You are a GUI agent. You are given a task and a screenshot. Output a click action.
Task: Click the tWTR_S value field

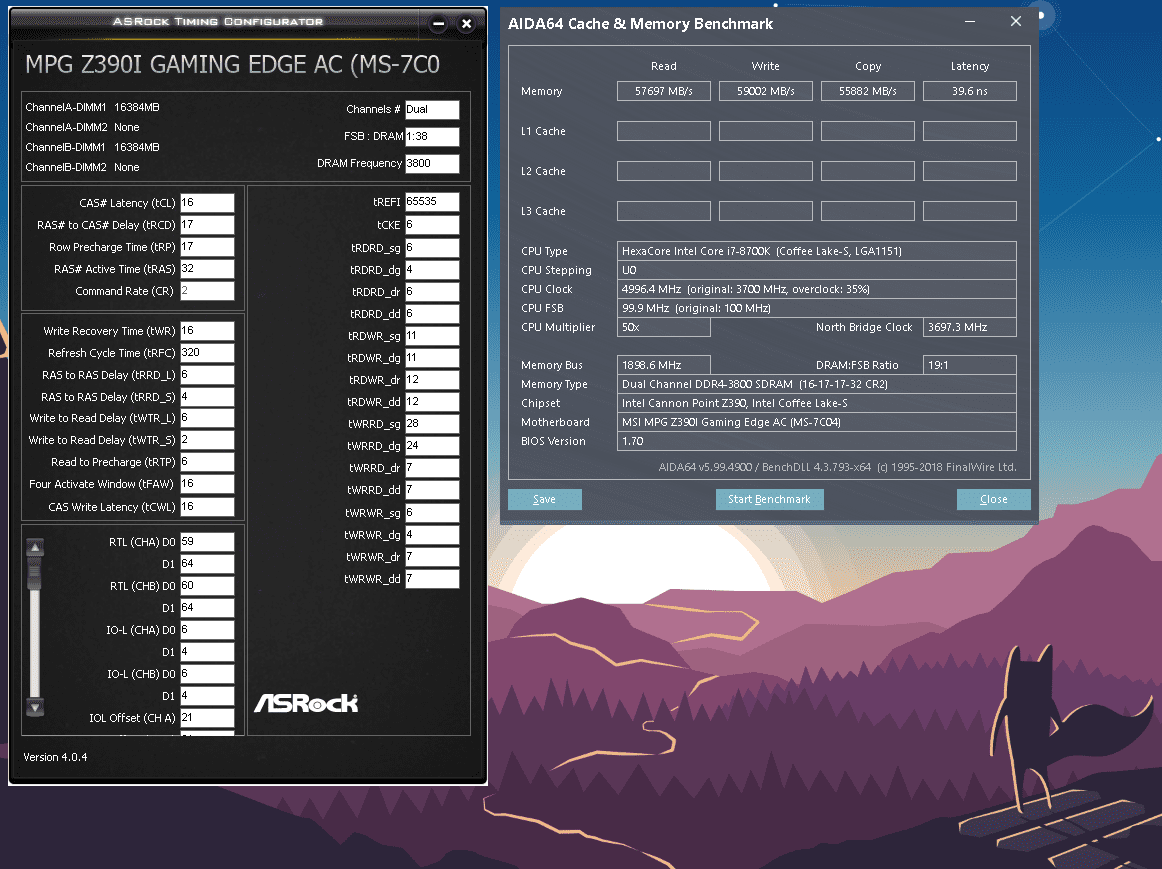point(208,440)
